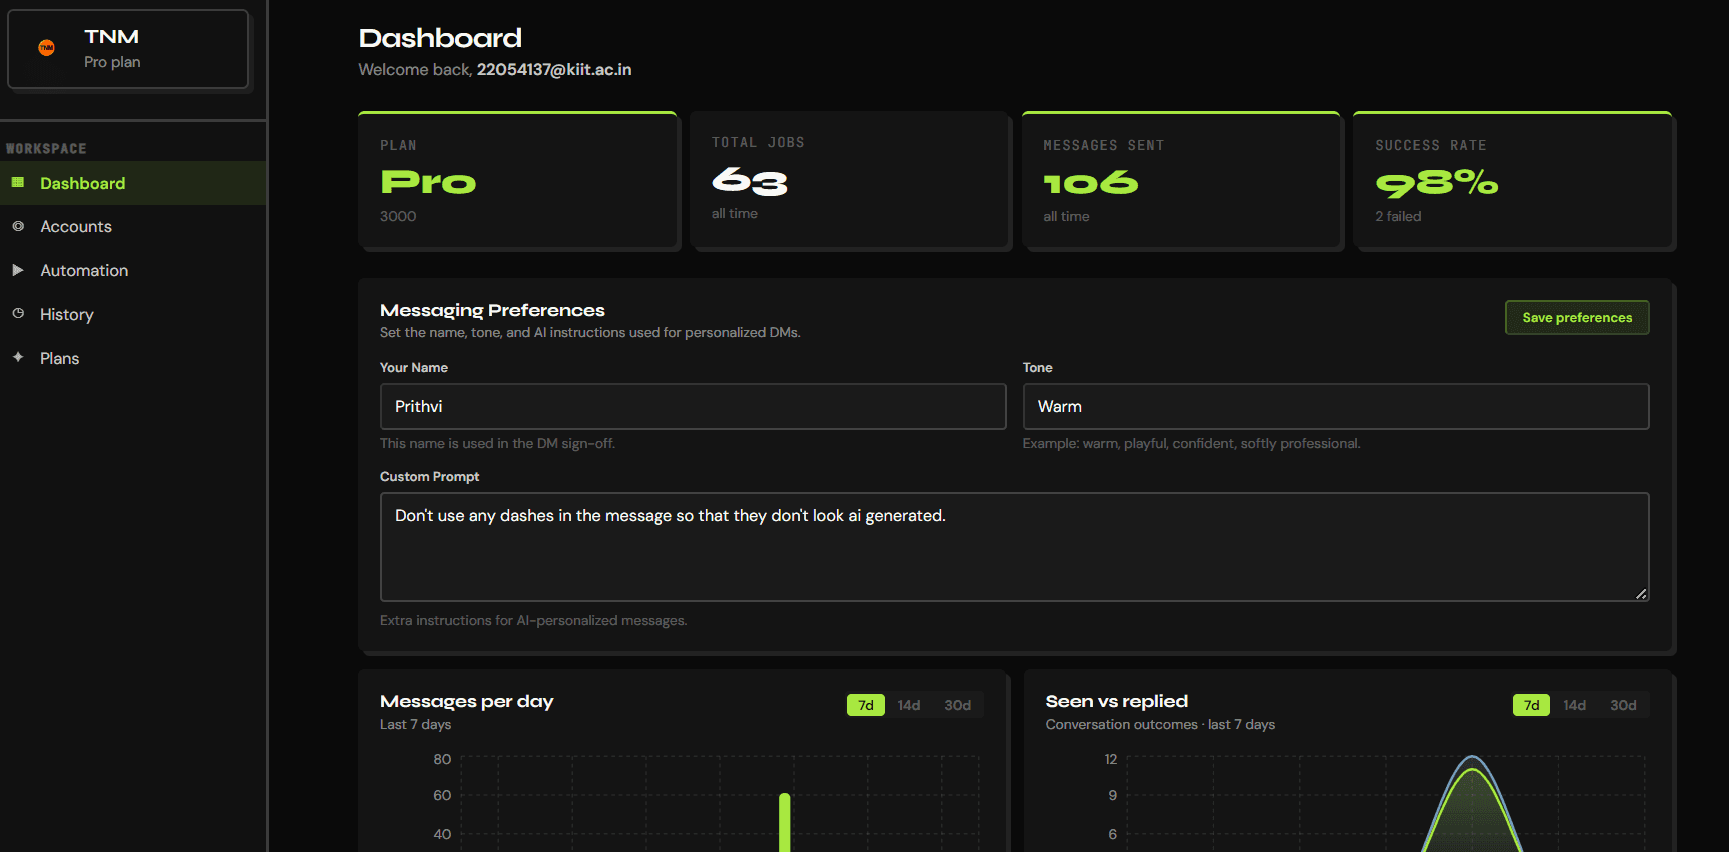Click the Plan Pro stat card
This screenshot has width=1729, height=852.
pyautogui.click(x=518, y=180)
